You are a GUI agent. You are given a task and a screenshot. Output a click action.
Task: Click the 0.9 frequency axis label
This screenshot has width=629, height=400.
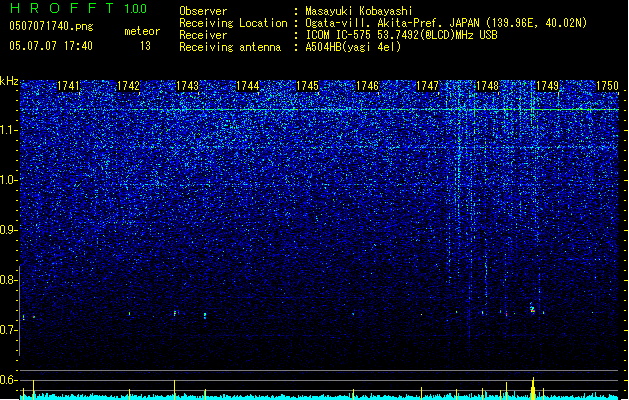pyautogui.click(x=8, y=230)
